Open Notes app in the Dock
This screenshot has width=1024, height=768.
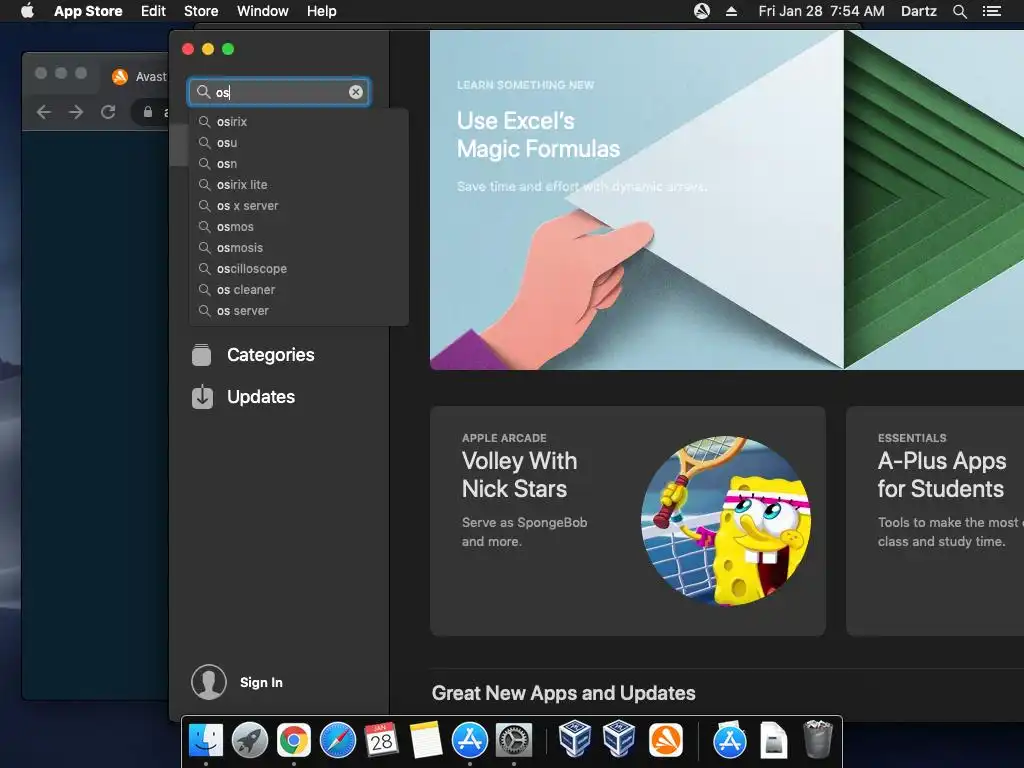coord(426,740)
